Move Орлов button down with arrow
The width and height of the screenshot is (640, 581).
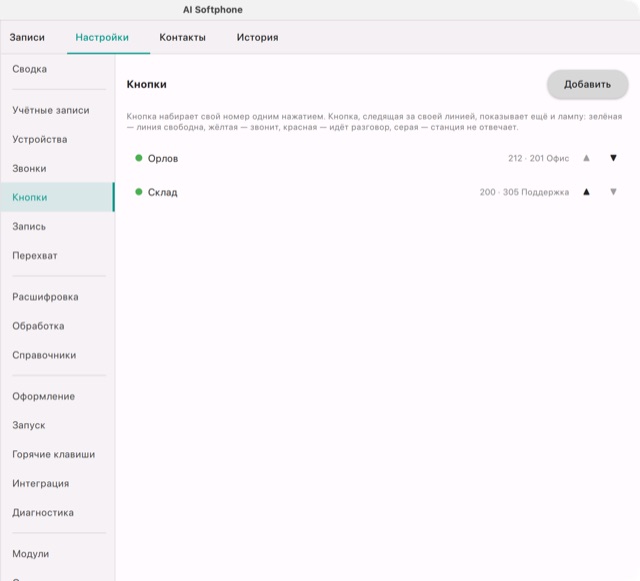(613, 158)
